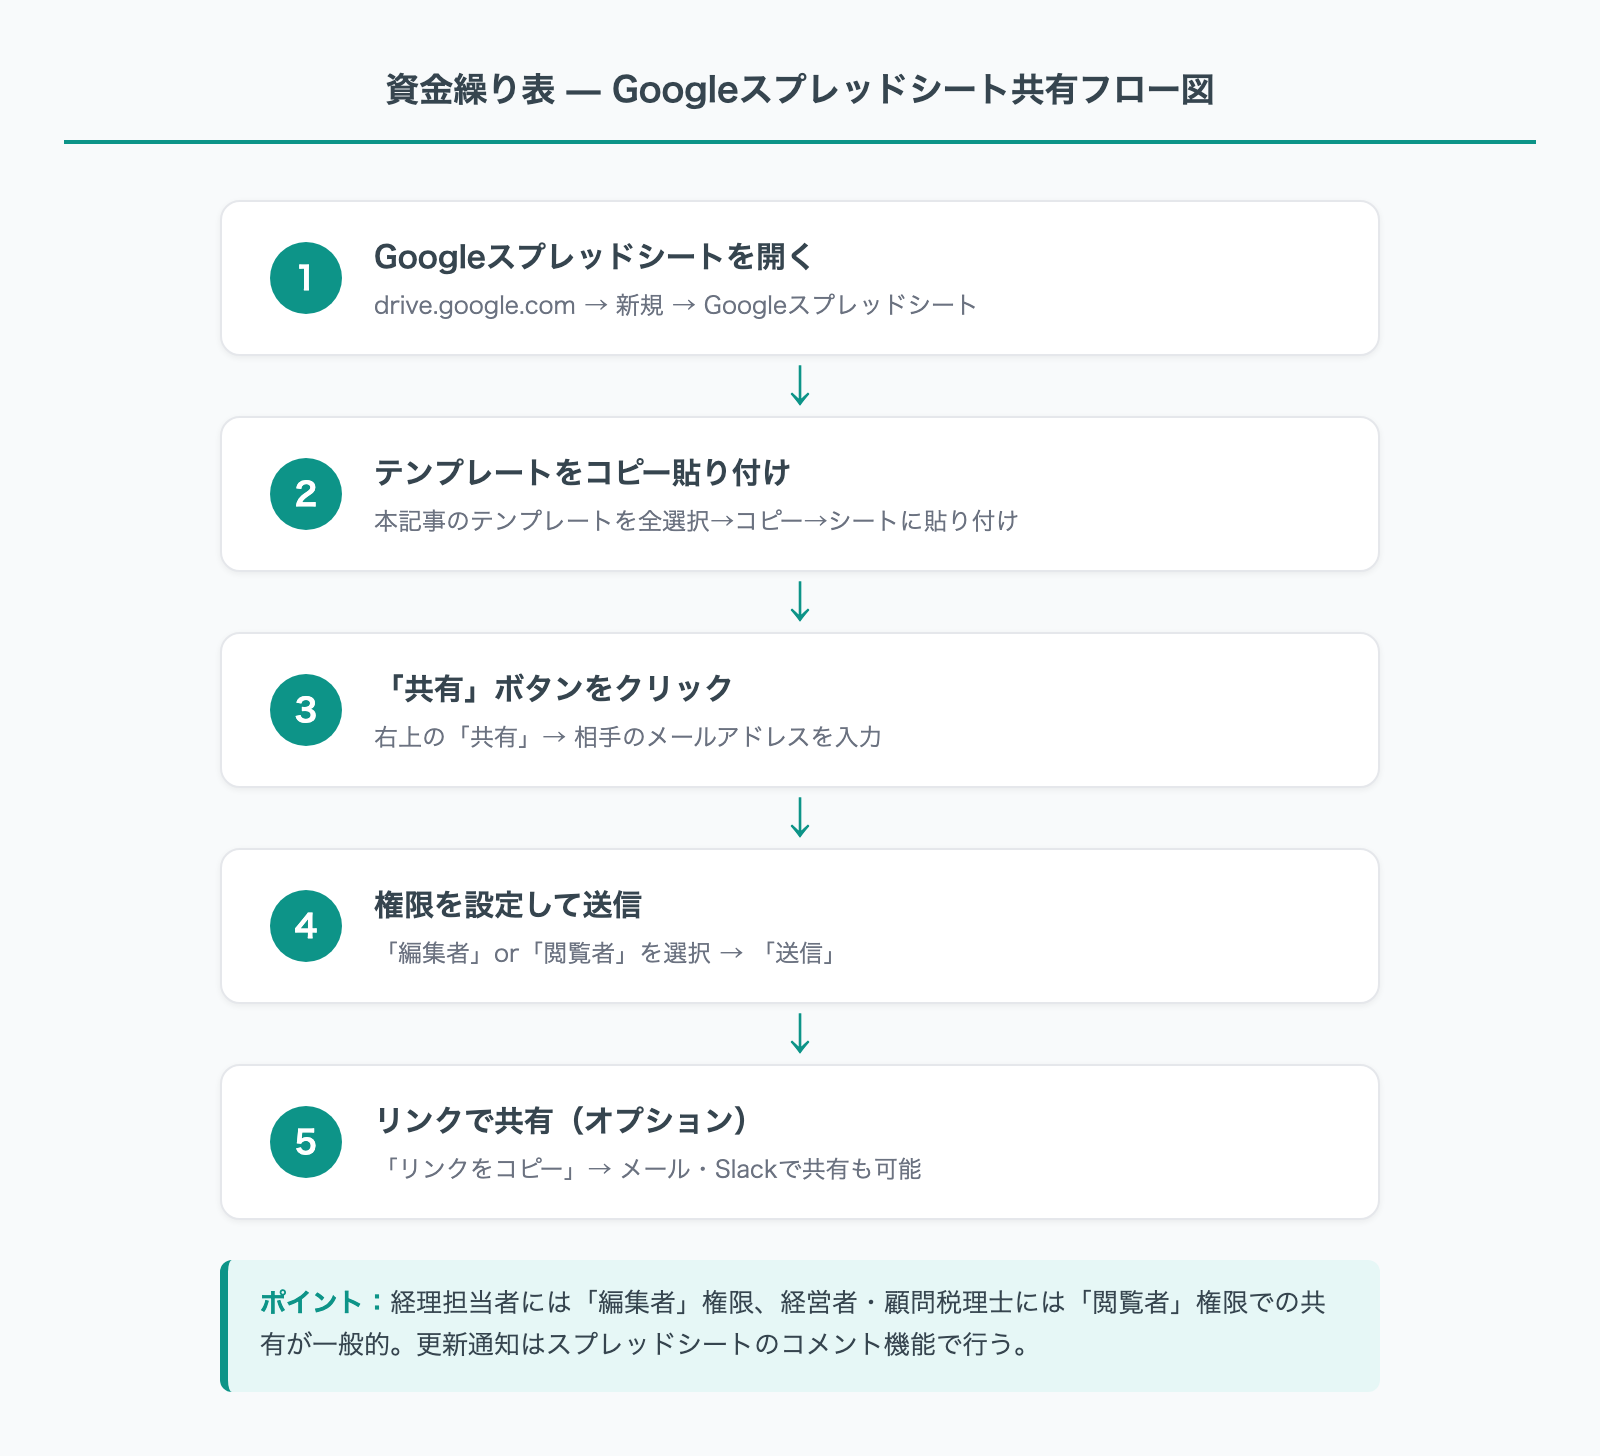Click the arrow between steps 4 and 5
Screen dimensions: 1600x1456
point(800,1034)
